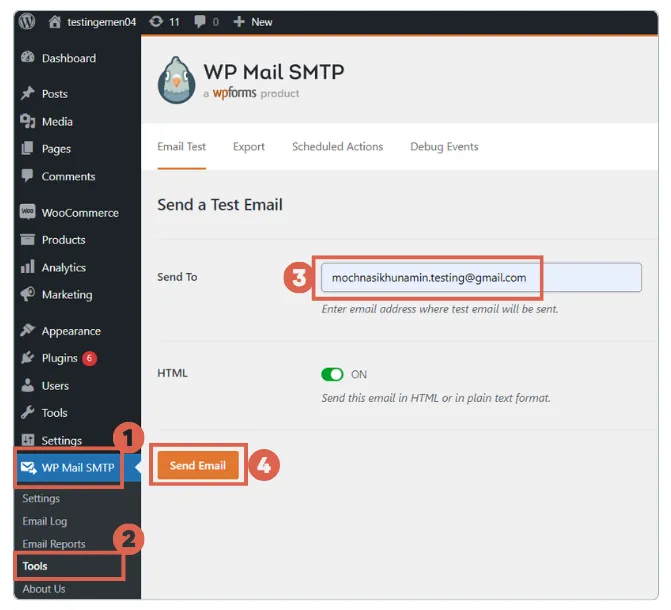This screenshot has height=610, width=671.
Task: Click the updates refresh icon
Action: coord(156,21)
